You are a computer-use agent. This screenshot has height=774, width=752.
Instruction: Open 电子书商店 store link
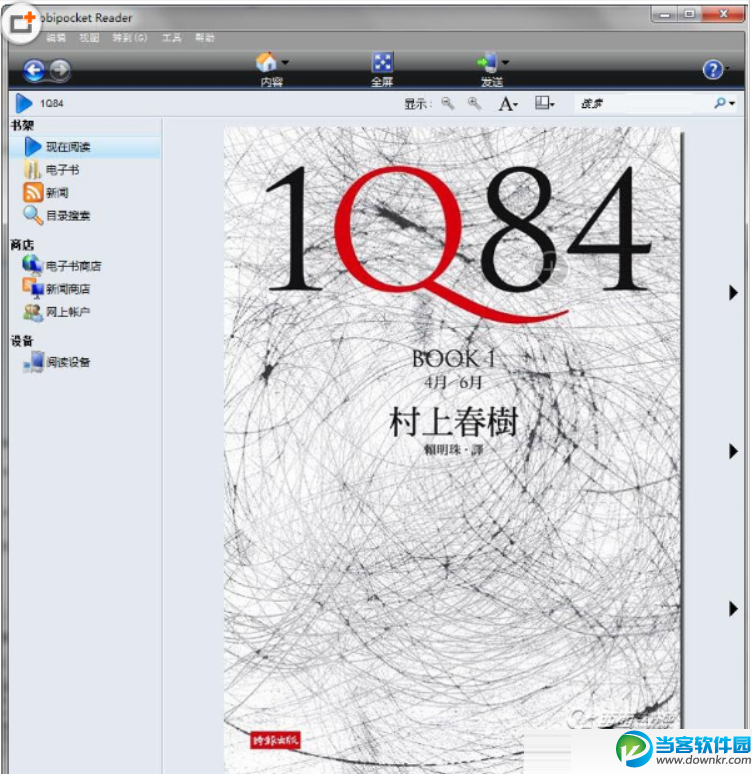62,266
